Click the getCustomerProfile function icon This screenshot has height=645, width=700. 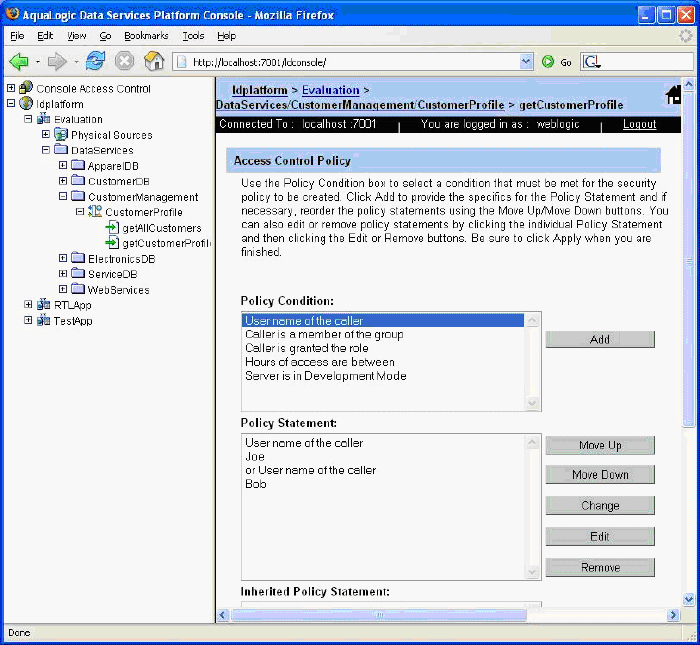point(112,242)
